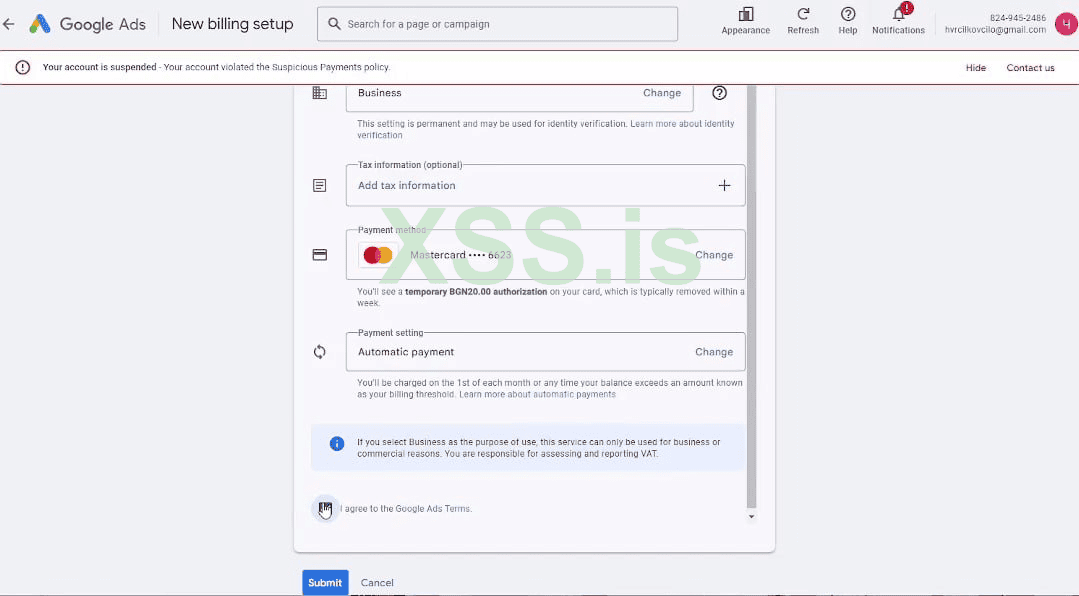Focus the 'Search for a page or campaign' field
Viewport: 1079px width, 596px height.
tap(497, 24)
